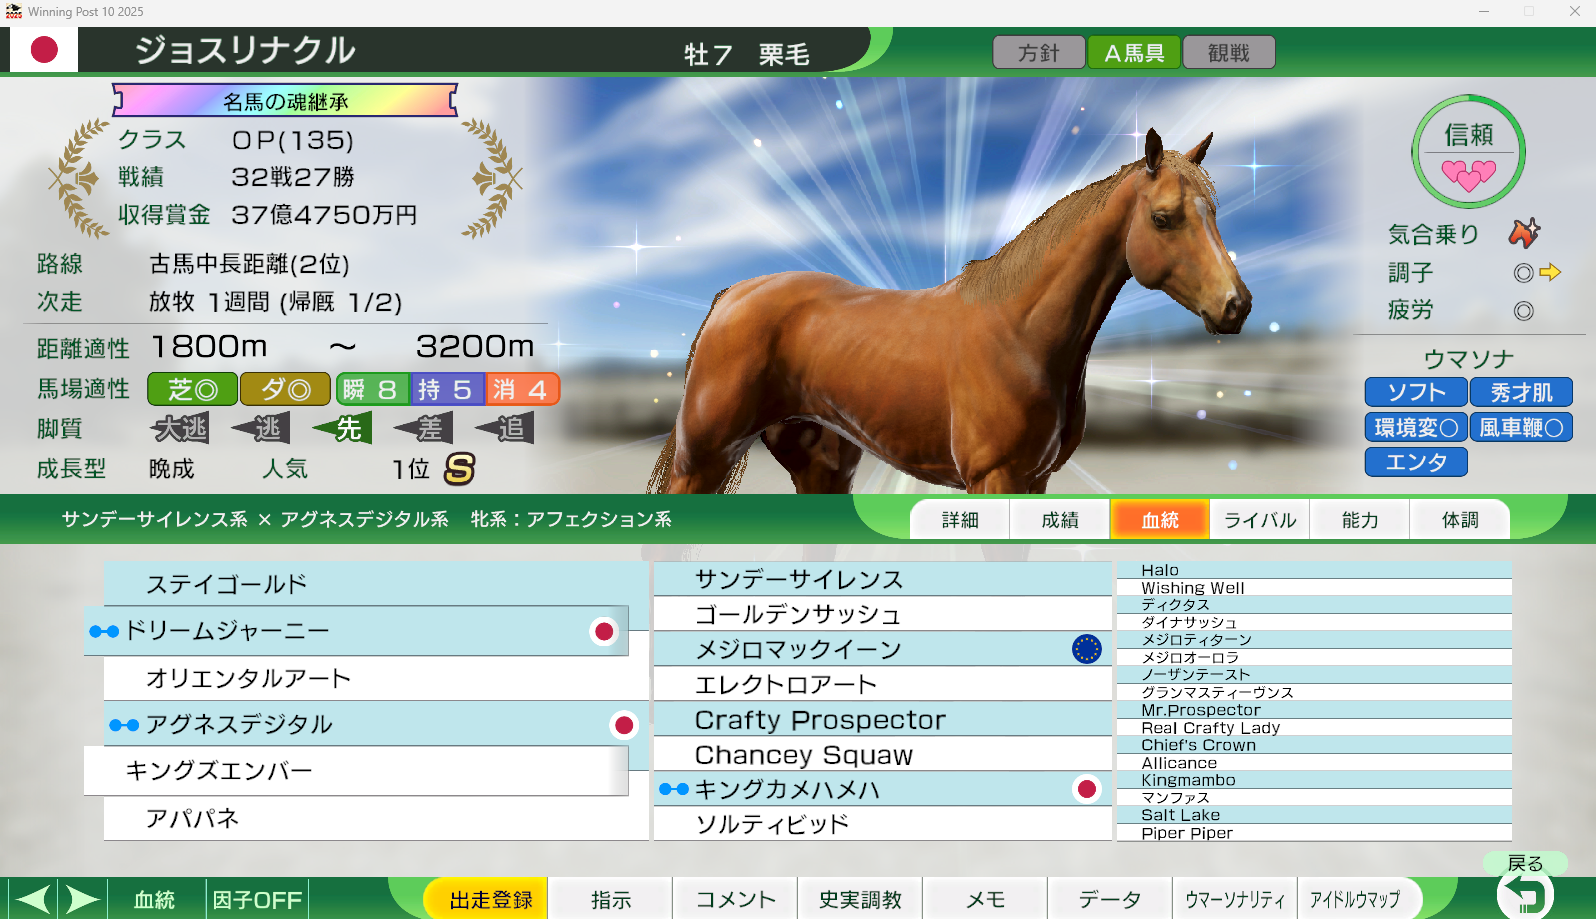Click the Japan flag icon on キングカメハメハ
Screen dimensions: 1596x919
(1087, 789)
